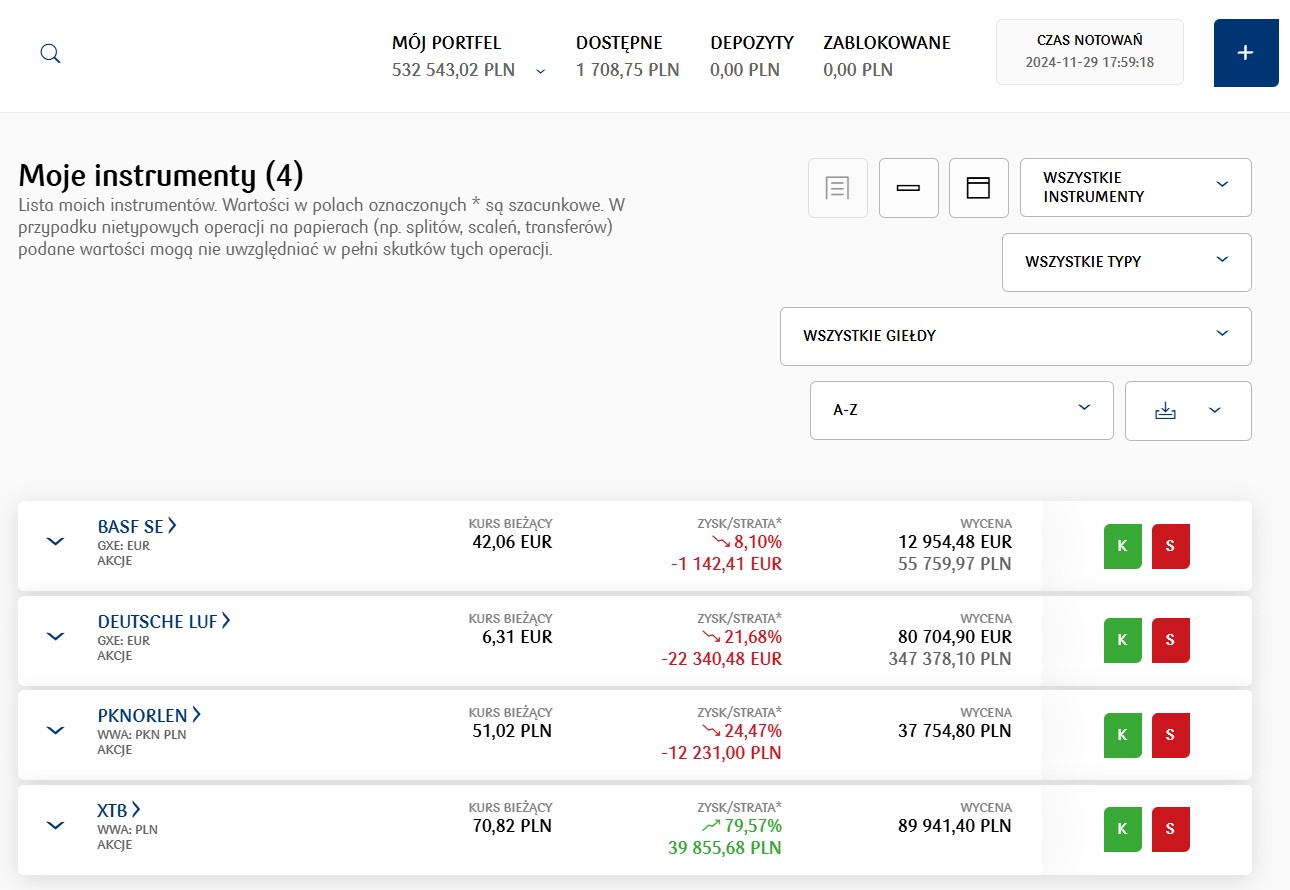Click the Moje instrumenty (4) heading
The image size is (1290, 890).
pyautogui.click(x=161, y=176)
